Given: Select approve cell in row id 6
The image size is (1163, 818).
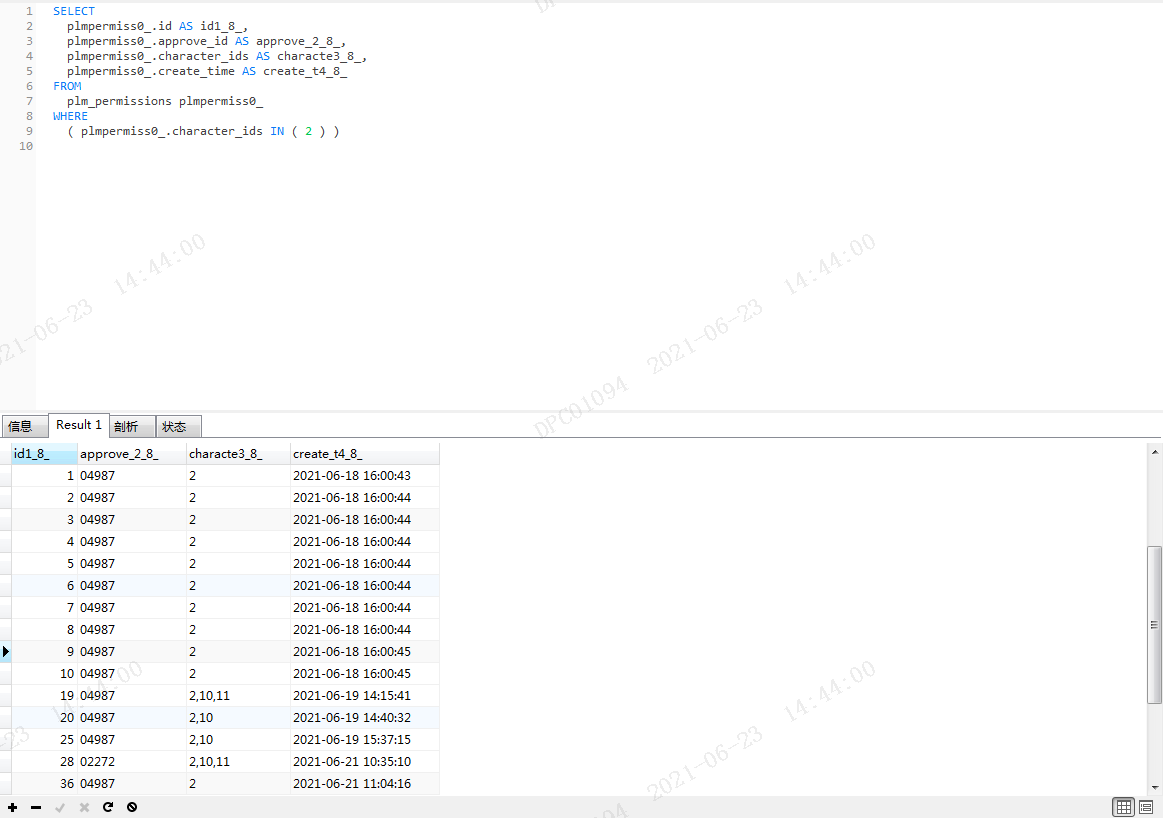Looking at the screenshot, I should pos(131,586).
